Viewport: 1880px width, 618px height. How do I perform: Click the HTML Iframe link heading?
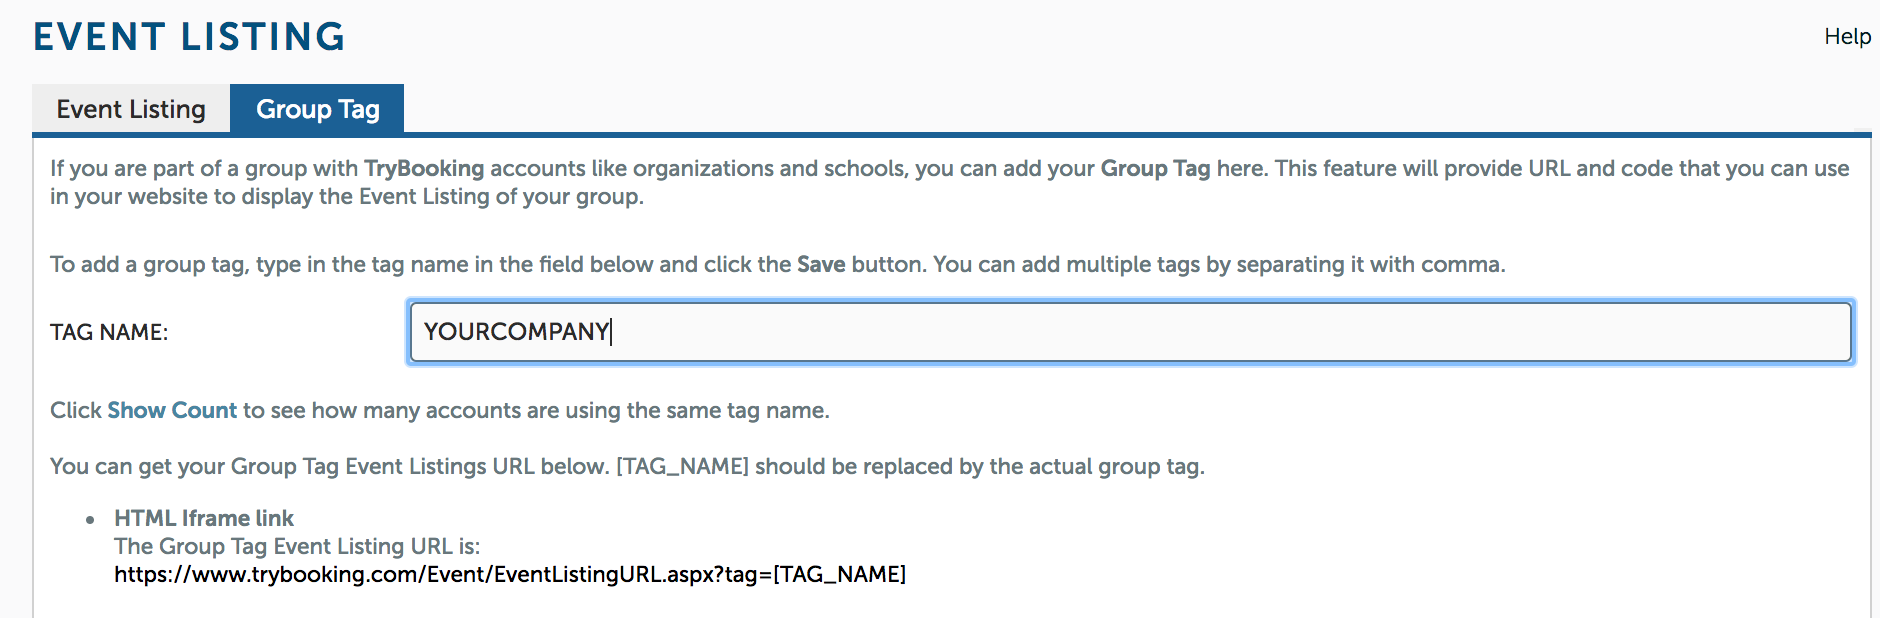point(204,518)
